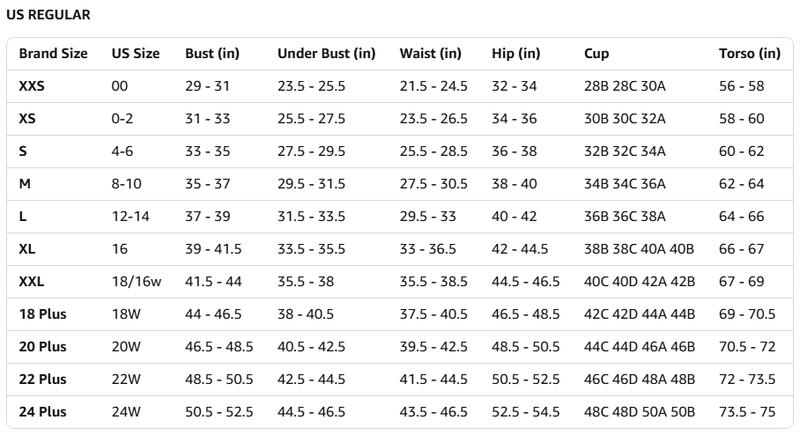The height and width of the screenshot is (435, 800).
Task: Click the US REGULAR heading
Action: (48, 15)
